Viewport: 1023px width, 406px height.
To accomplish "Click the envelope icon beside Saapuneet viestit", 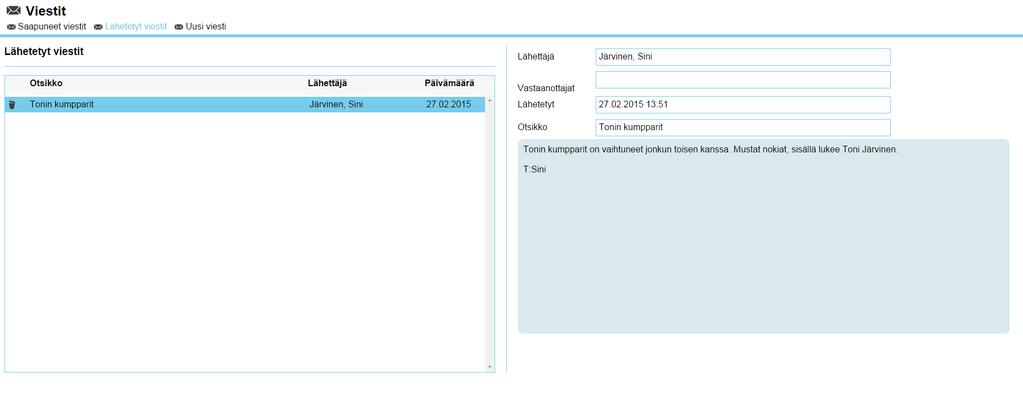I will 11,27.
